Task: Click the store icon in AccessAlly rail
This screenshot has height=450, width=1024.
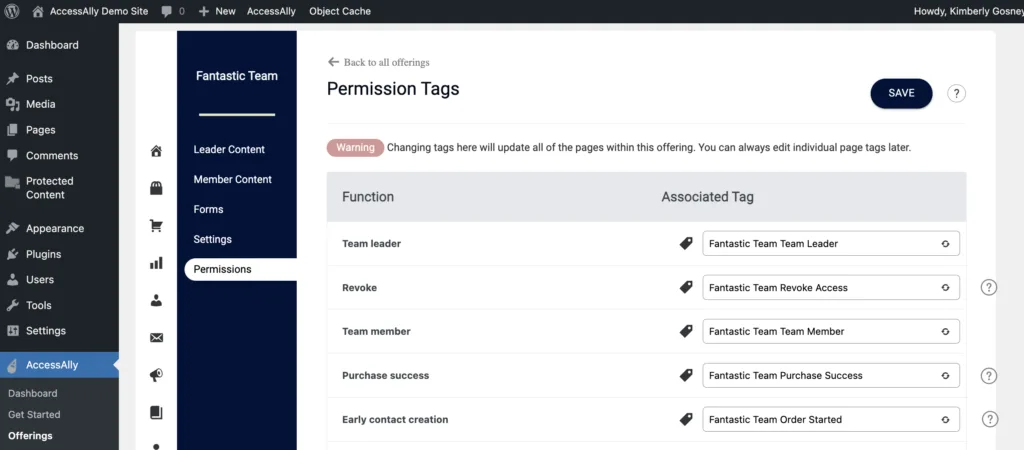Action: point(156,189)
